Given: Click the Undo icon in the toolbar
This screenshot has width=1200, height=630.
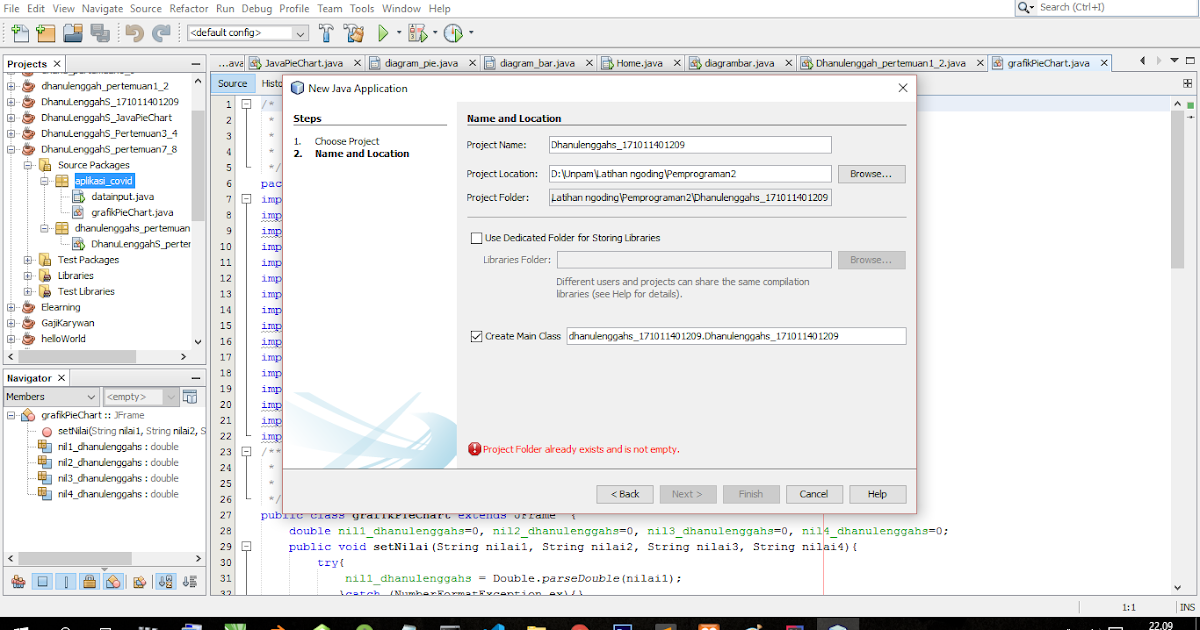Looking at the screenshot, I should (x=133, y=32).
